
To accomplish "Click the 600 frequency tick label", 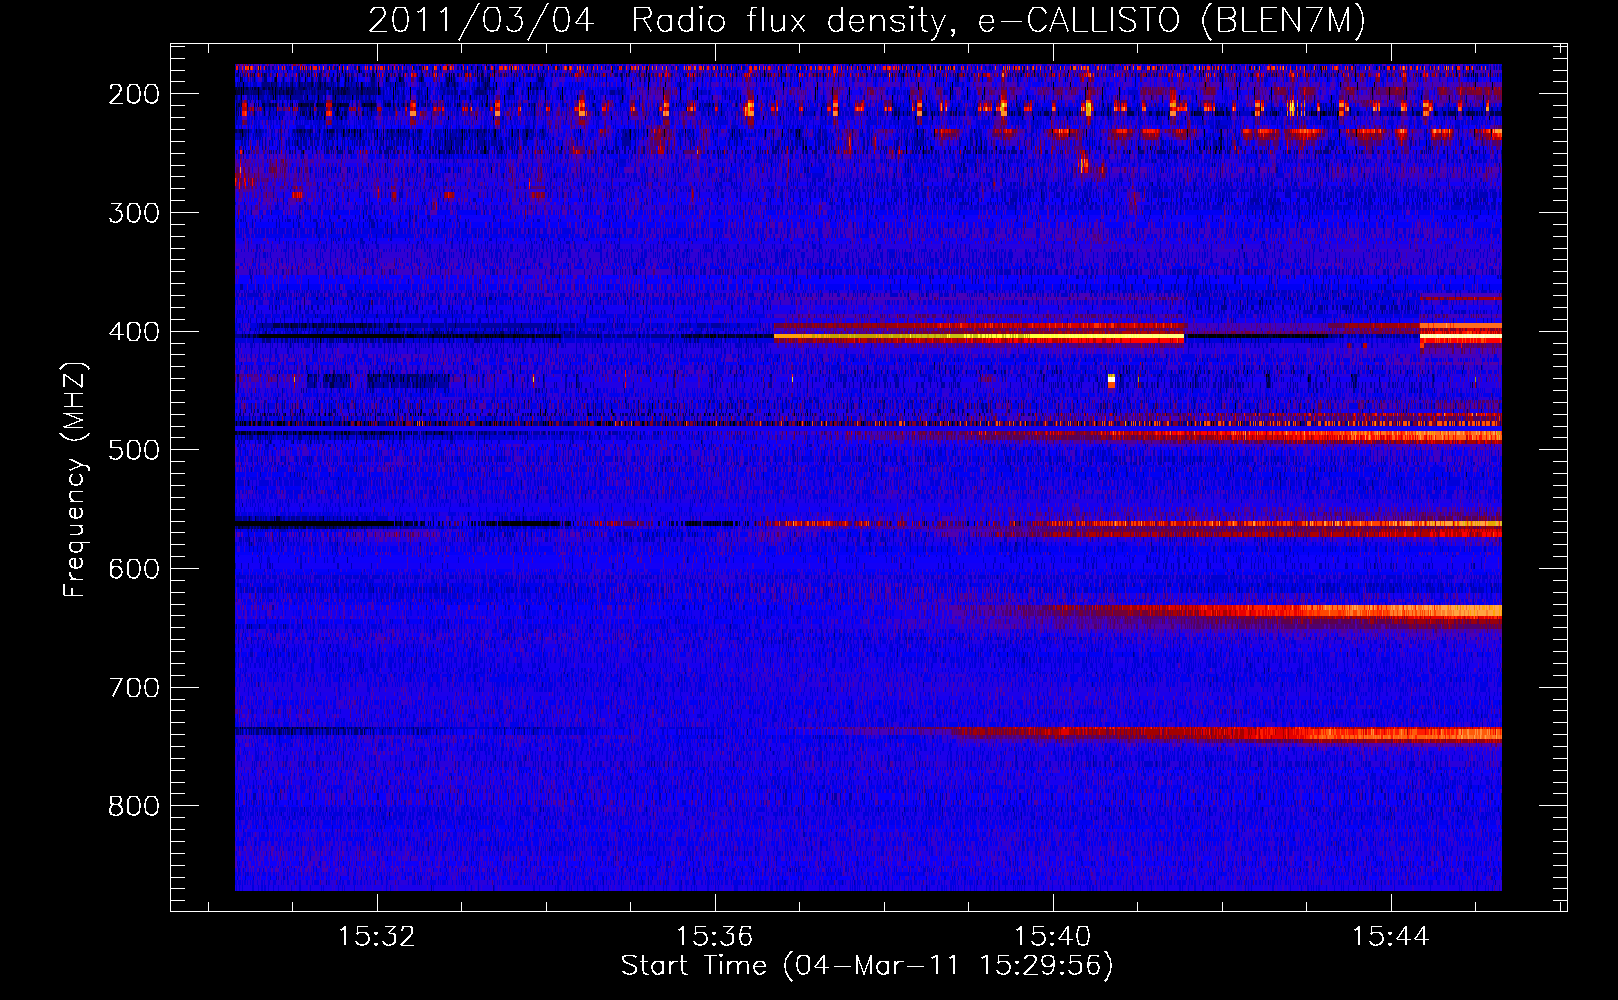I will [134, 569].
